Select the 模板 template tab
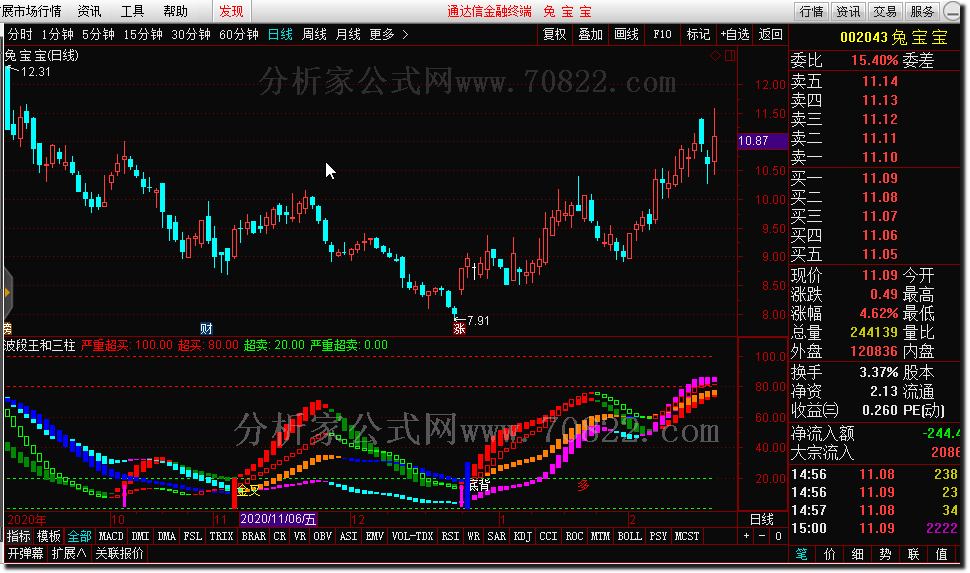Screen dimensions: 970x573 [x=48, y=536]
